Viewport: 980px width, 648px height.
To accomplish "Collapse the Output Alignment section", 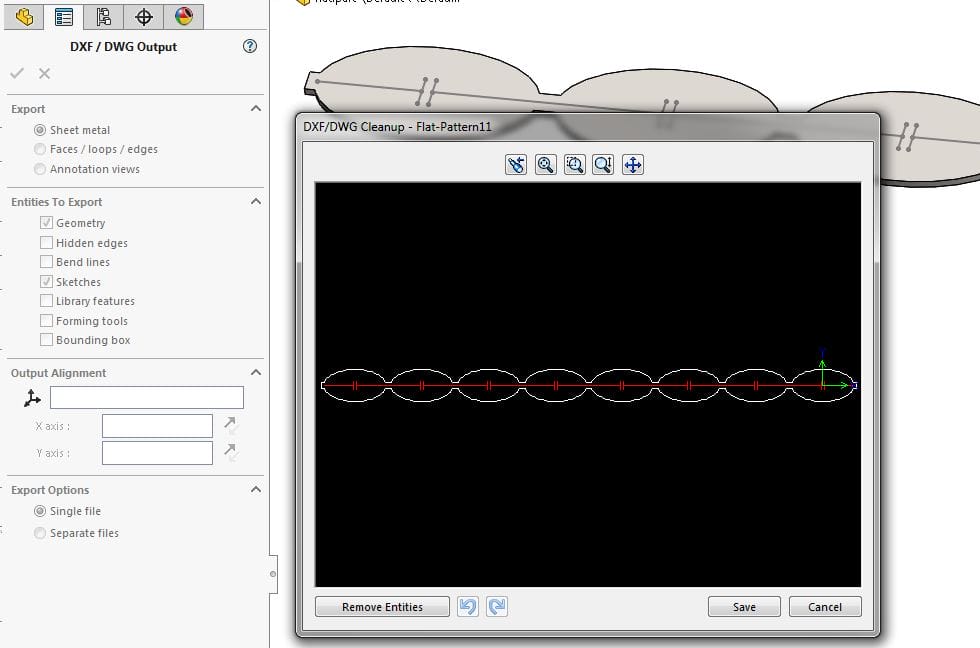I will [x=256, y=372].
